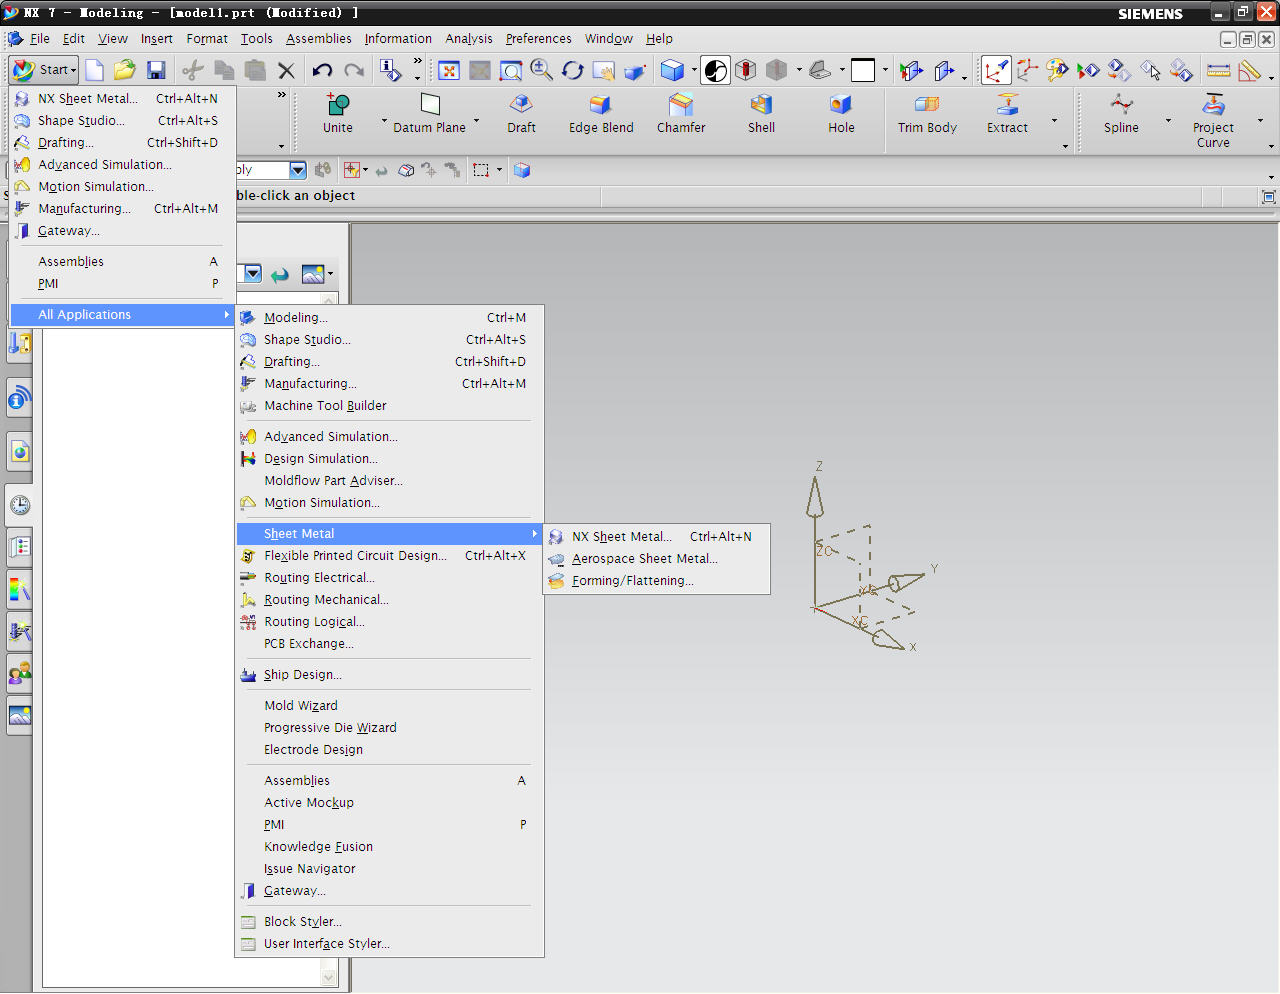
Task: Select the Datum Plane tool
Action: (429, 113)
